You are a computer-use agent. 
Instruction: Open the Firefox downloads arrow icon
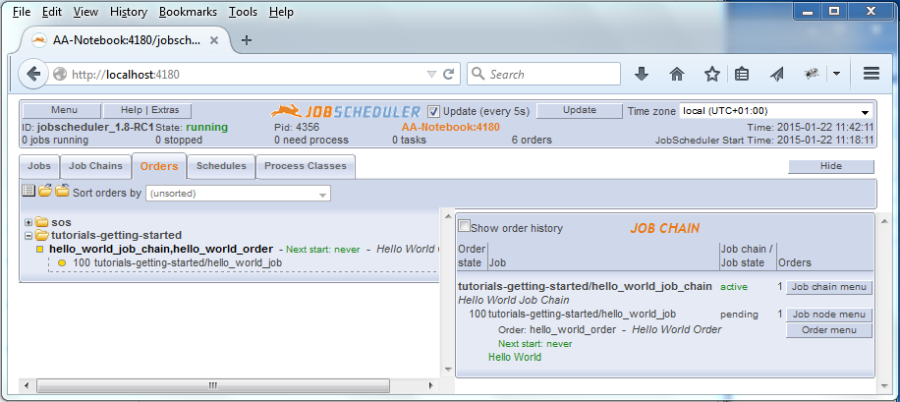[x=642, y=74]
